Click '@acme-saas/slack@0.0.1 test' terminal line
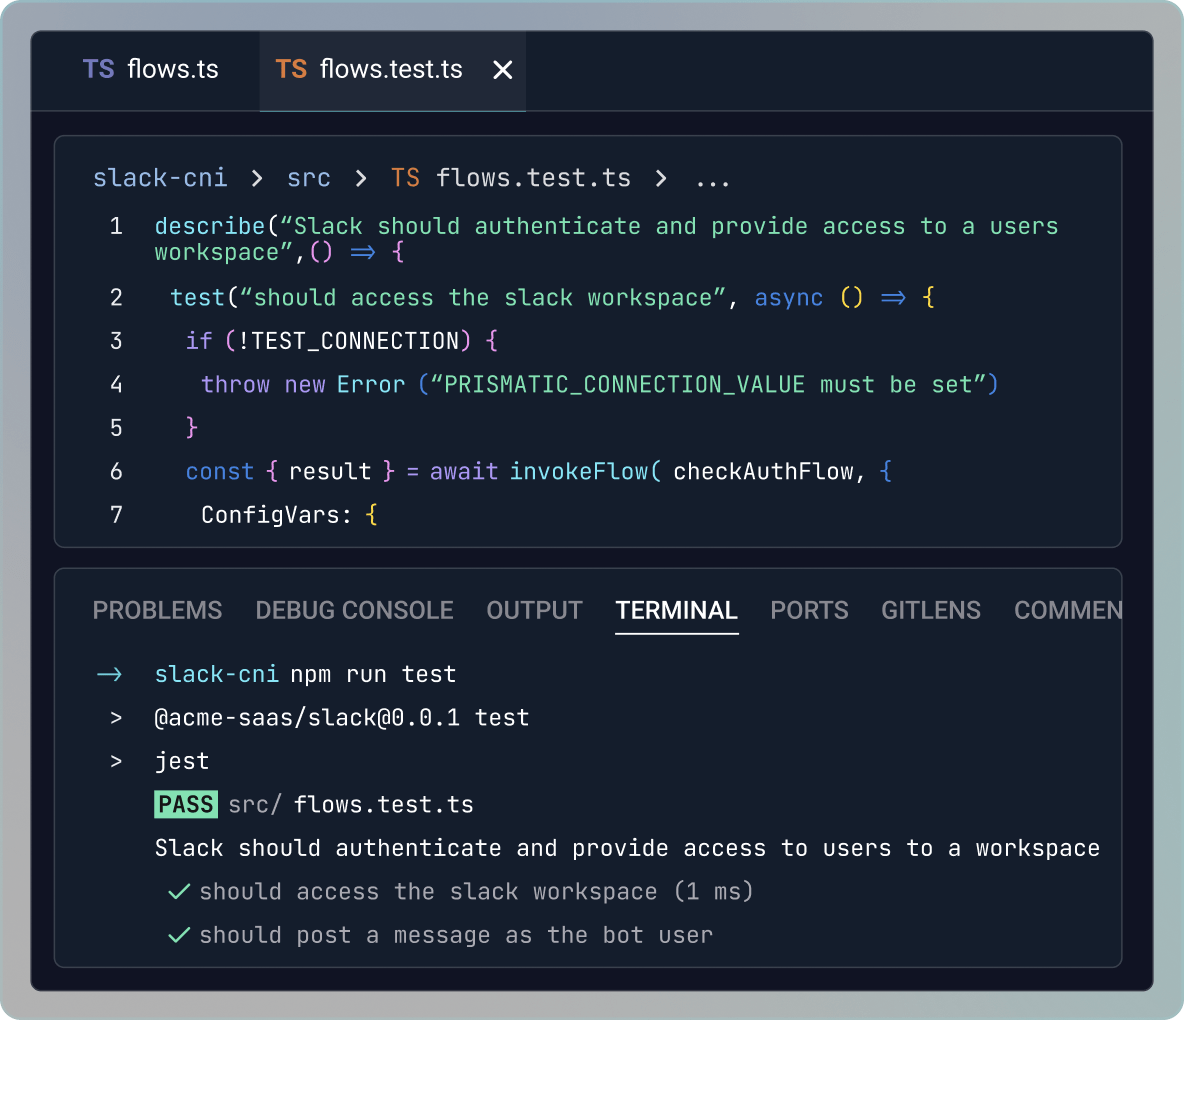The height and width of the screenshot is (1120, 1184). 341,717
